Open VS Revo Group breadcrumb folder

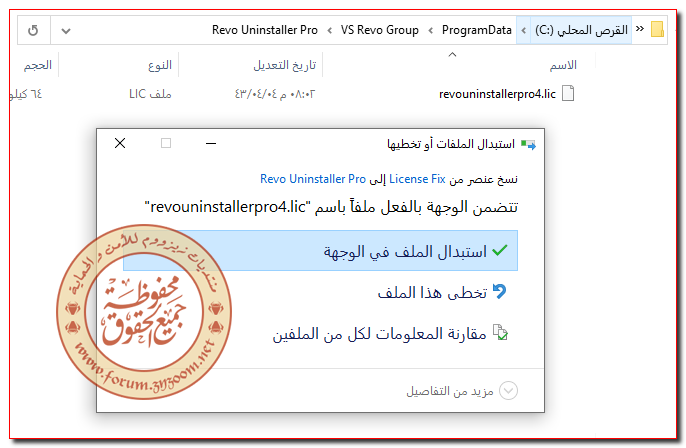(379, 30)
